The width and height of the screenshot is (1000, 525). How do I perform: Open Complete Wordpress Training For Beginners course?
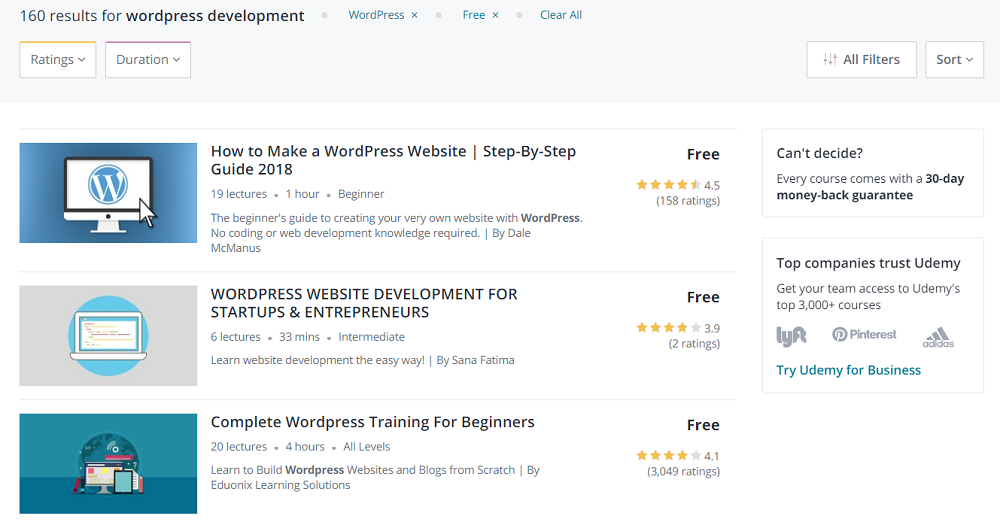pos(372,422)
